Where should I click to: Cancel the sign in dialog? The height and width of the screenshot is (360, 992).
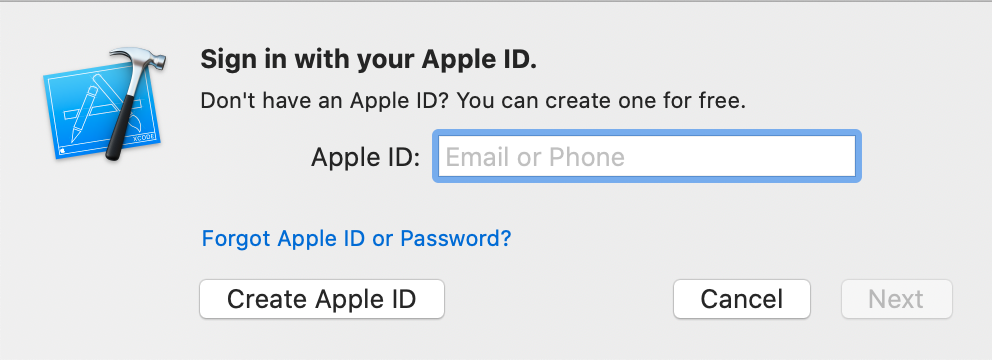click(741, 299)
